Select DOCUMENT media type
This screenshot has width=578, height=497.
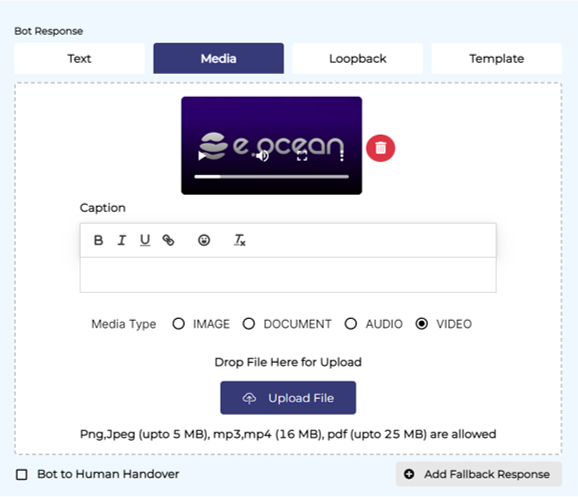[249, 324]
